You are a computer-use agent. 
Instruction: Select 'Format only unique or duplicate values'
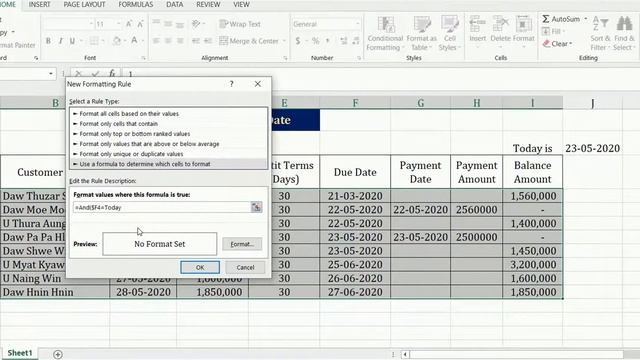coord(169,154)
